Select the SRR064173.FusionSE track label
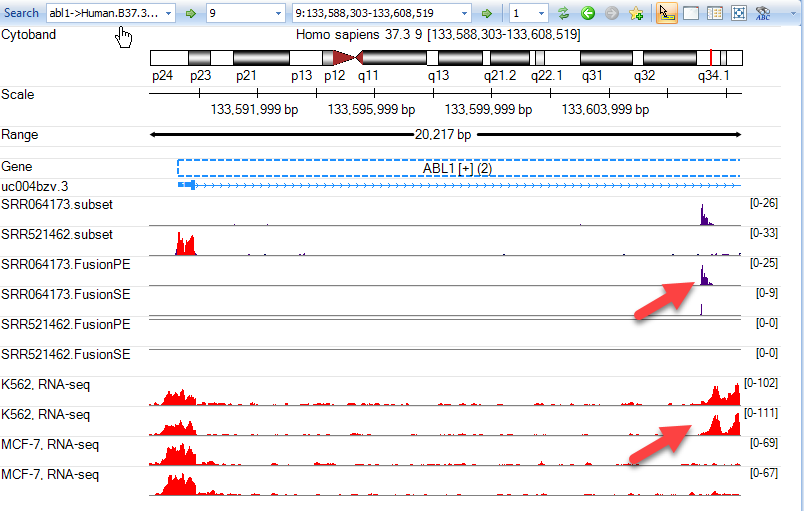Viewport: 804px width, 511px height. pyautogui.click(x=66, y=295)
